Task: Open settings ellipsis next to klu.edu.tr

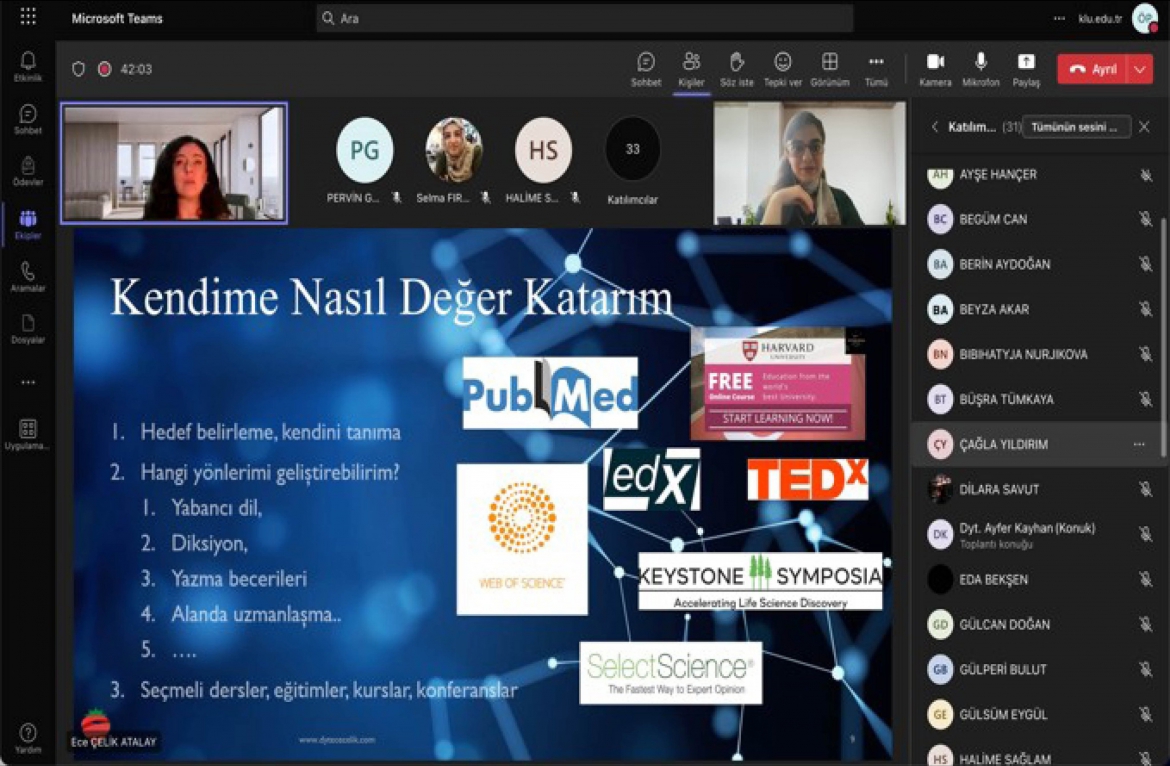Action: 1059,19
